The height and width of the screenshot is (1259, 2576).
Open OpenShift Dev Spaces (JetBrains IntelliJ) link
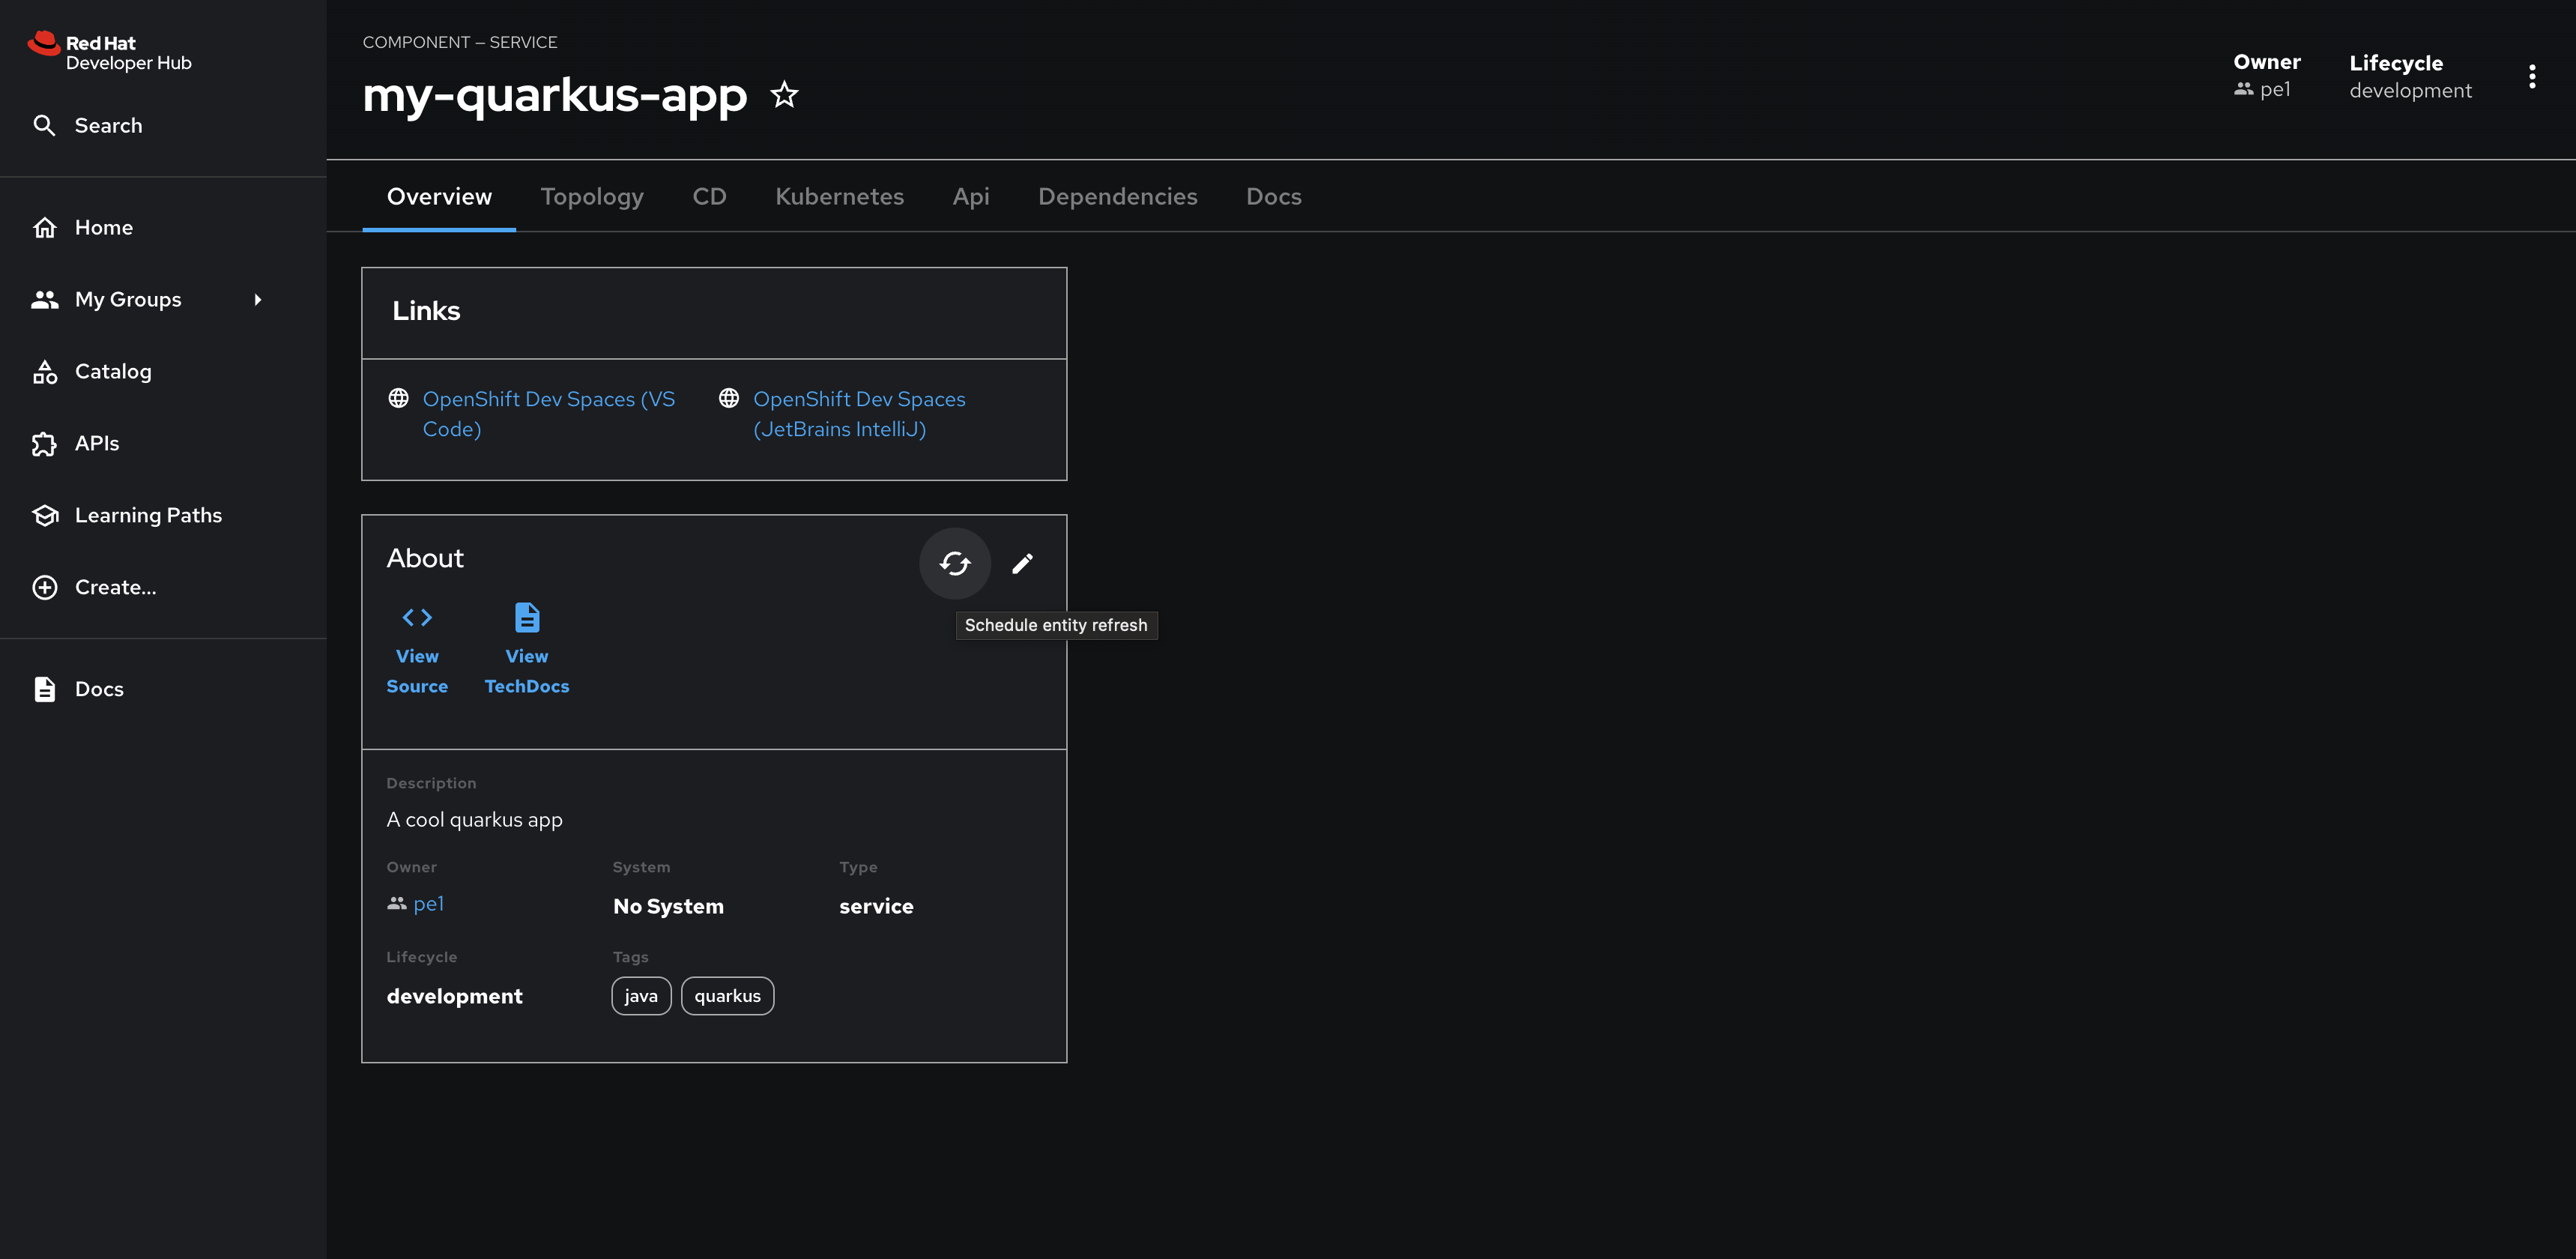[859, 413]
